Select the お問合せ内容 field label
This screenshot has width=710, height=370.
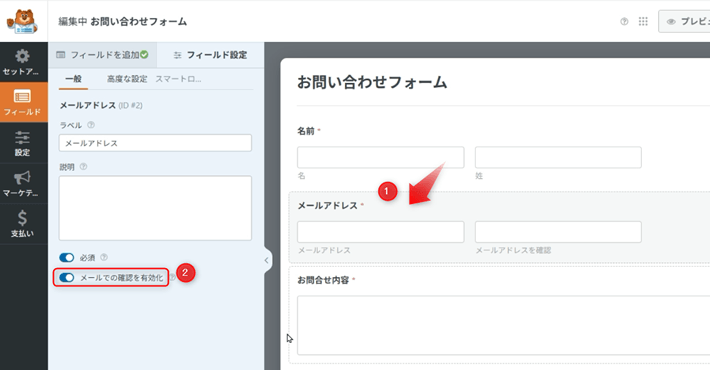point(323,280)
